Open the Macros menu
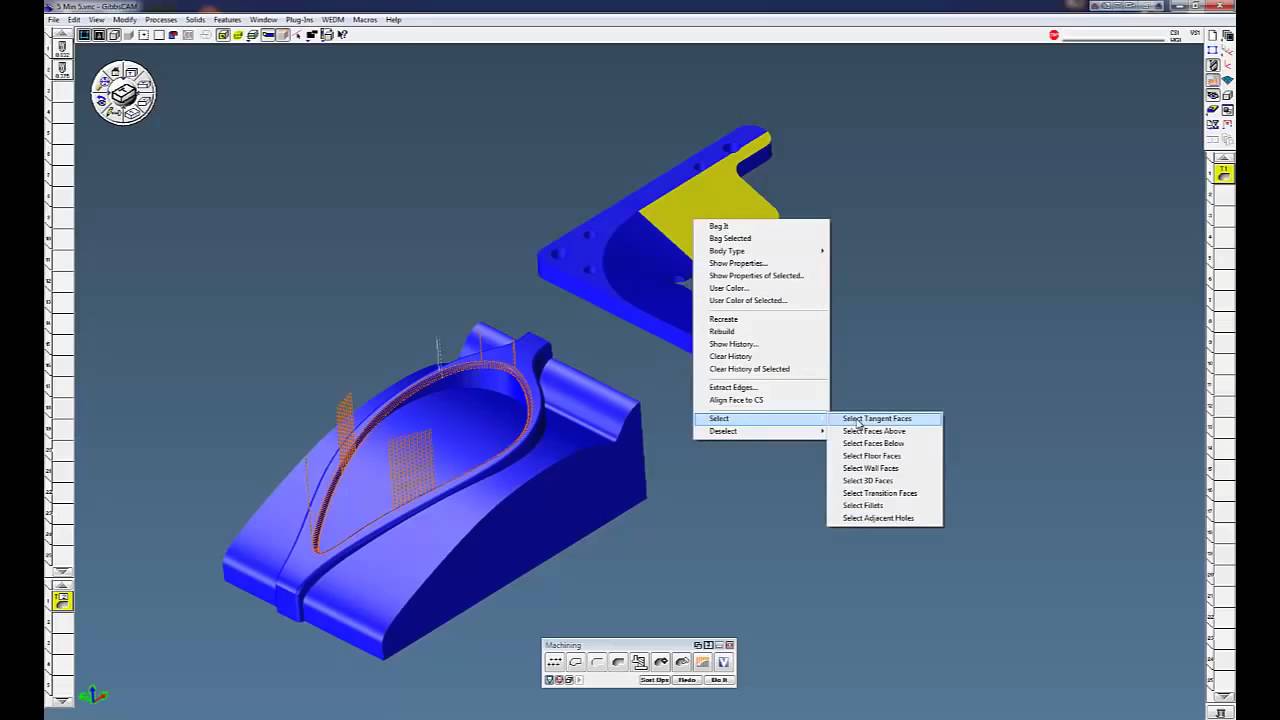Viewport: 1280px width, 720px height. coord(365,20)
